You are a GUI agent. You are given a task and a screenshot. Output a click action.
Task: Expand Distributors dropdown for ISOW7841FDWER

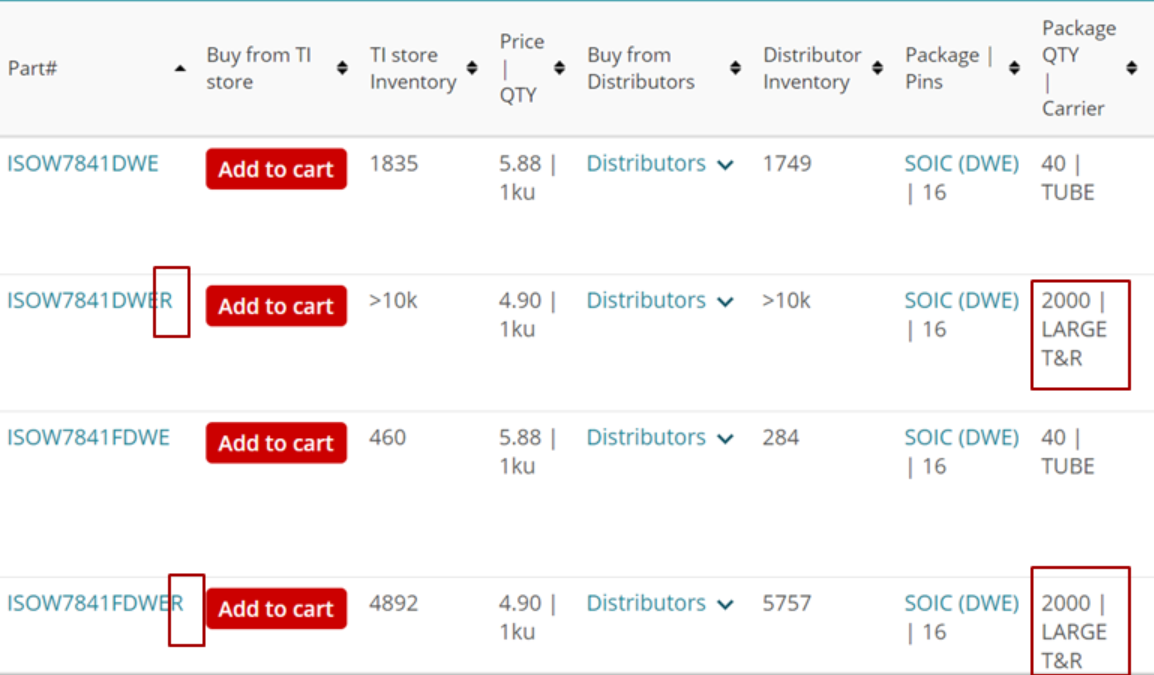point(660,604)
